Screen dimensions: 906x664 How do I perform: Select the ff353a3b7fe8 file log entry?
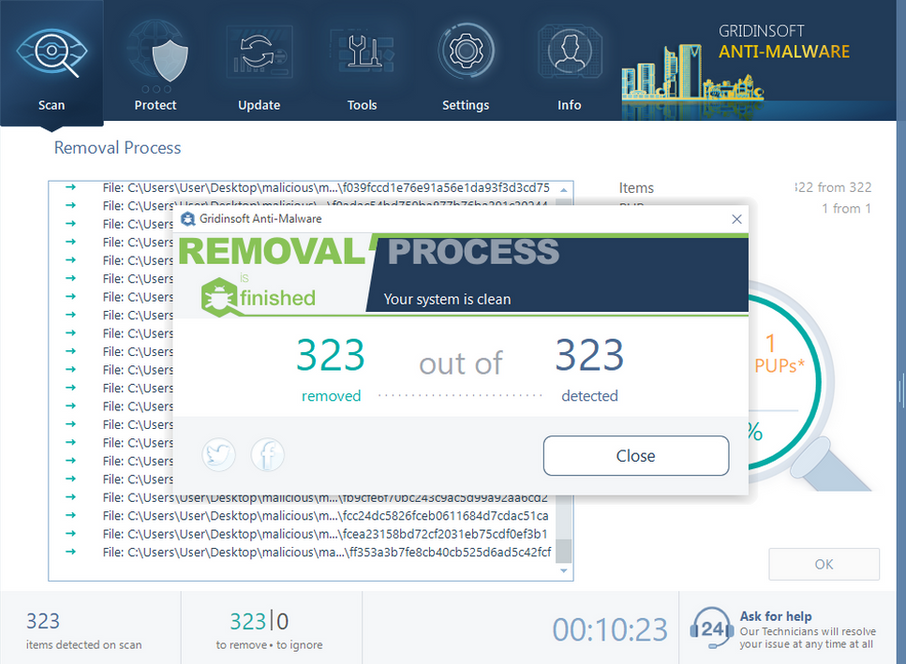[x=325, y=552]
